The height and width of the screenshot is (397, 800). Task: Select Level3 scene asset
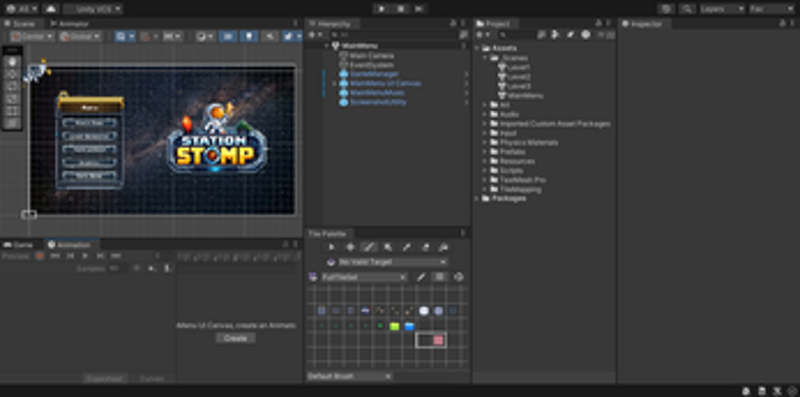click(514, 86)
